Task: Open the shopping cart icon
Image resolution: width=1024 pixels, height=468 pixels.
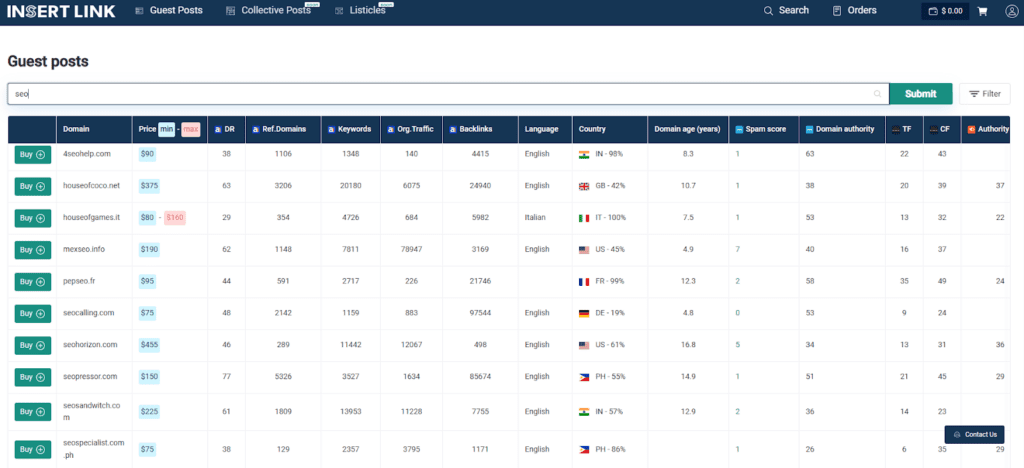Action: tap(982, 11)
